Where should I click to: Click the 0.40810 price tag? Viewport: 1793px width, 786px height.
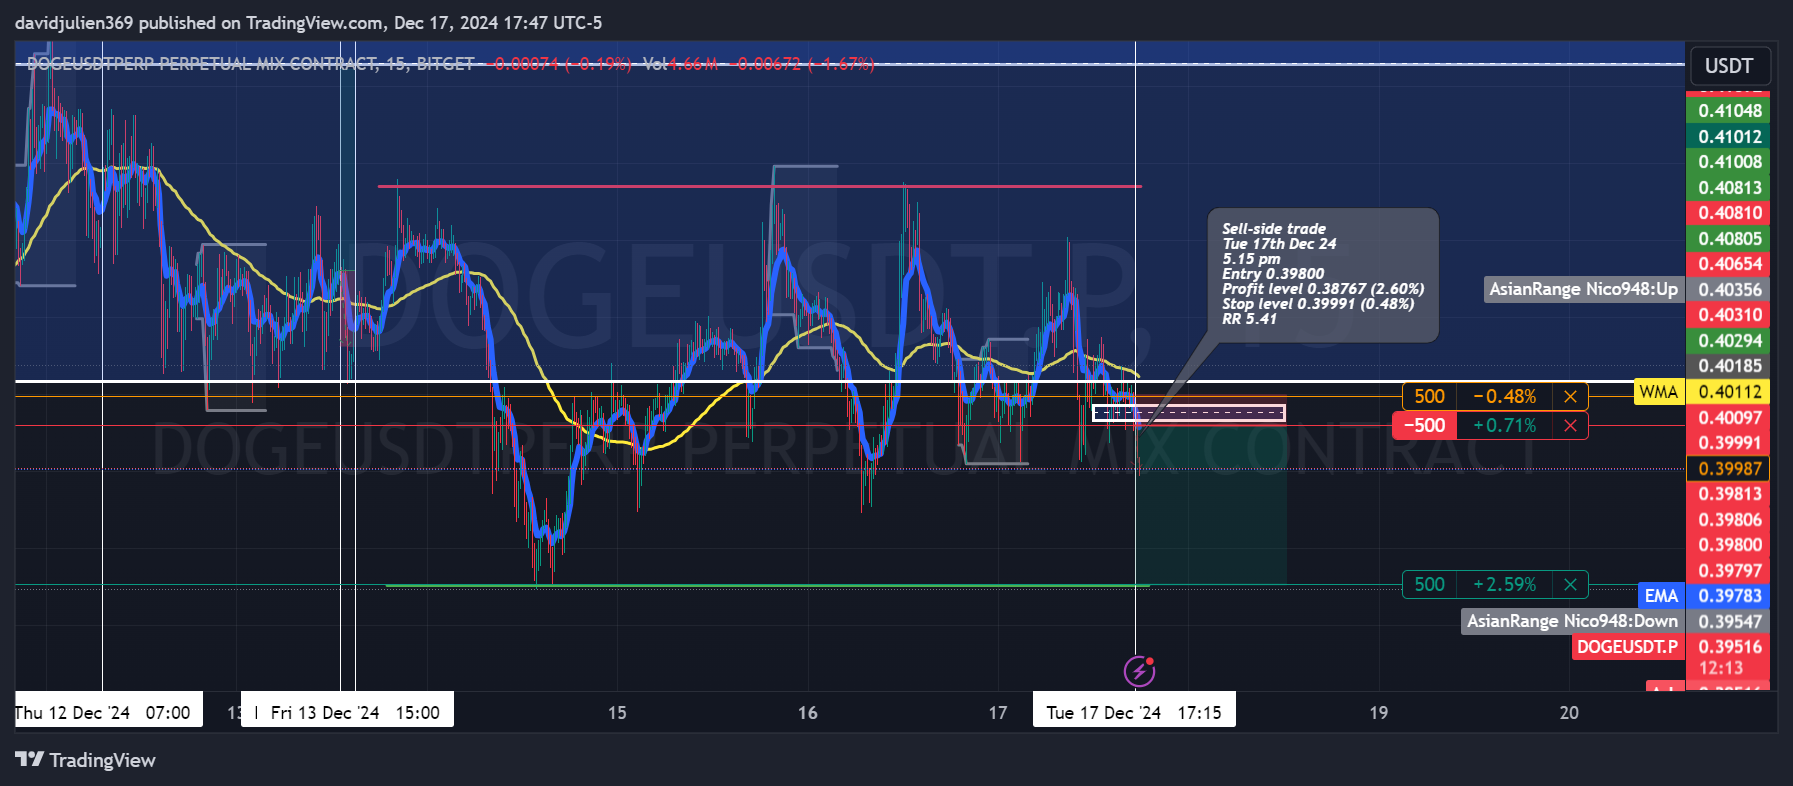pyautogui.click(x=1729, y=213)
